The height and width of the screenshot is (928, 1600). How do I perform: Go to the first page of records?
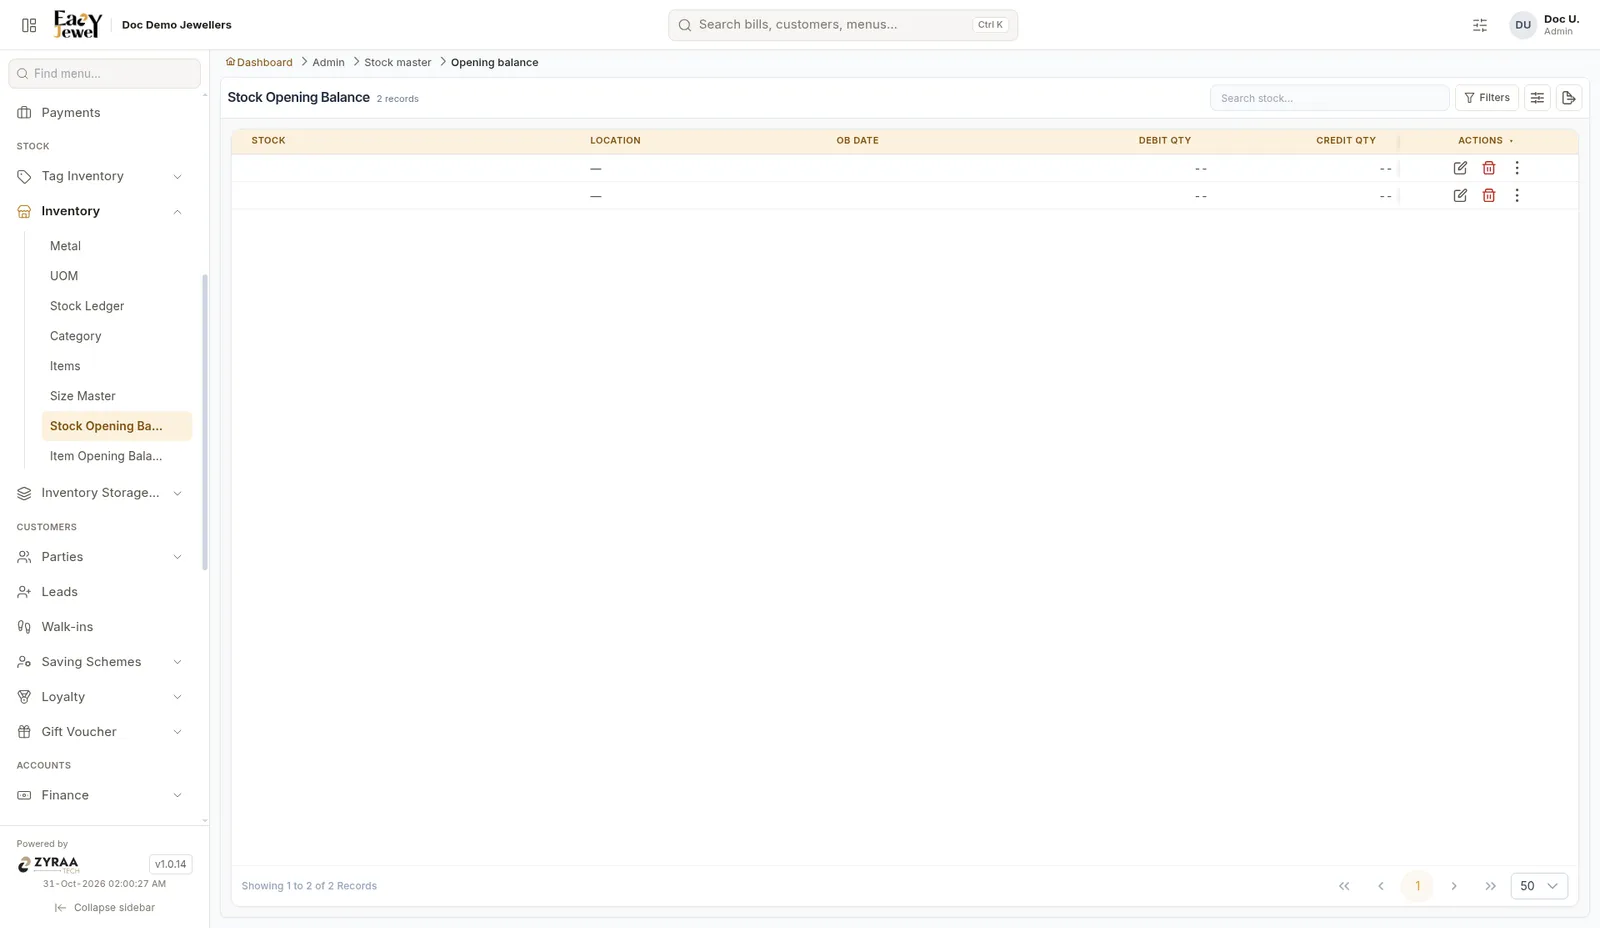point(1344,886)
